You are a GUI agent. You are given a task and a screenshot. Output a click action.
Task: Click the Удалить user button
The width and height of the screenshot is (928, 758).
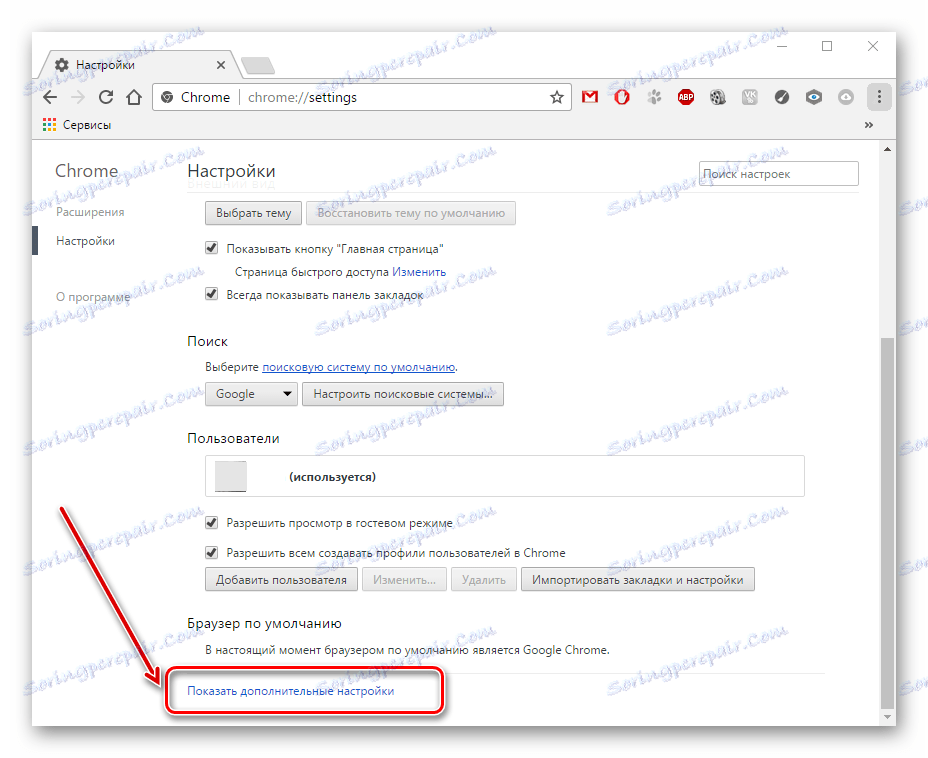(484, 579)
